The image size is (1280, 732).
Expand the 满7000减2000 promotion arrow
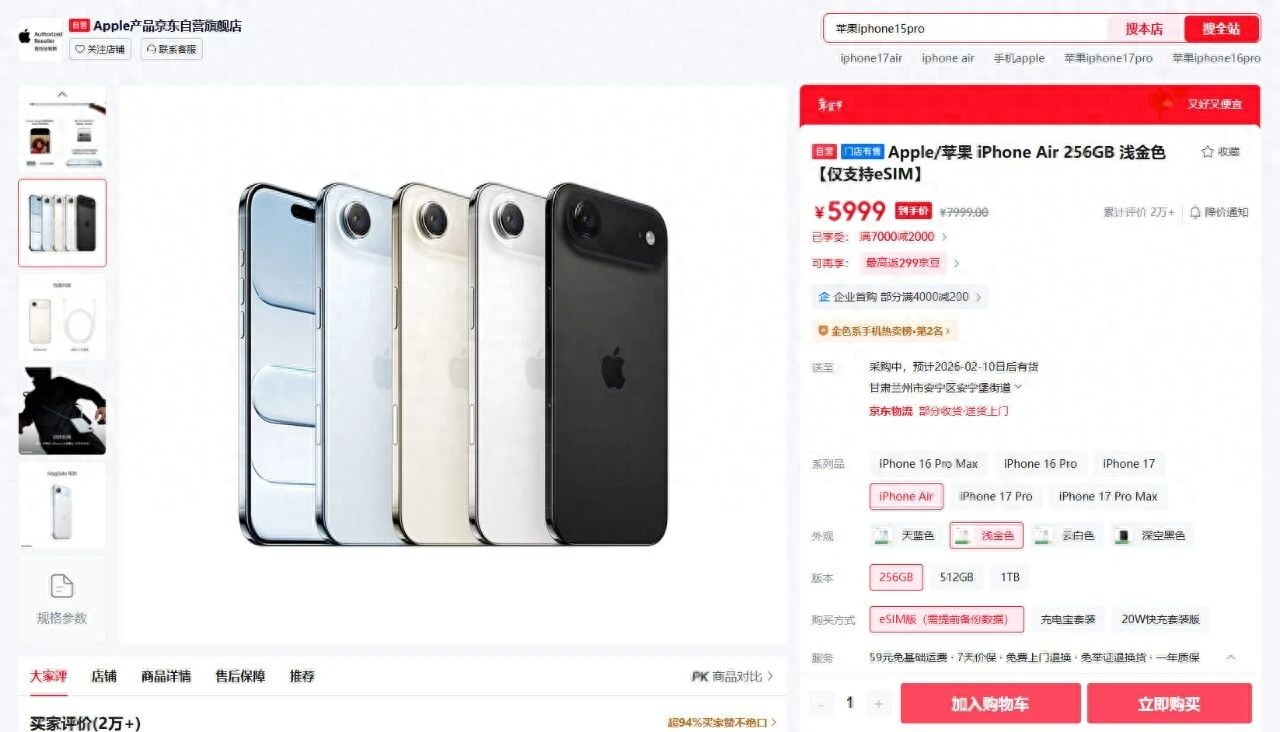point(945,237)
